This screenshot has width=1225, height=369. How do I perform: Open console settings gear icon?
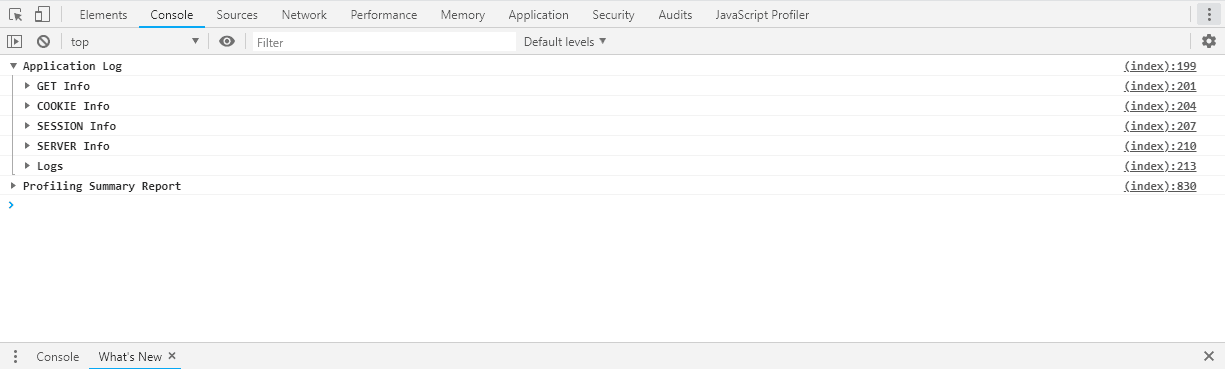click(1209, 41)
